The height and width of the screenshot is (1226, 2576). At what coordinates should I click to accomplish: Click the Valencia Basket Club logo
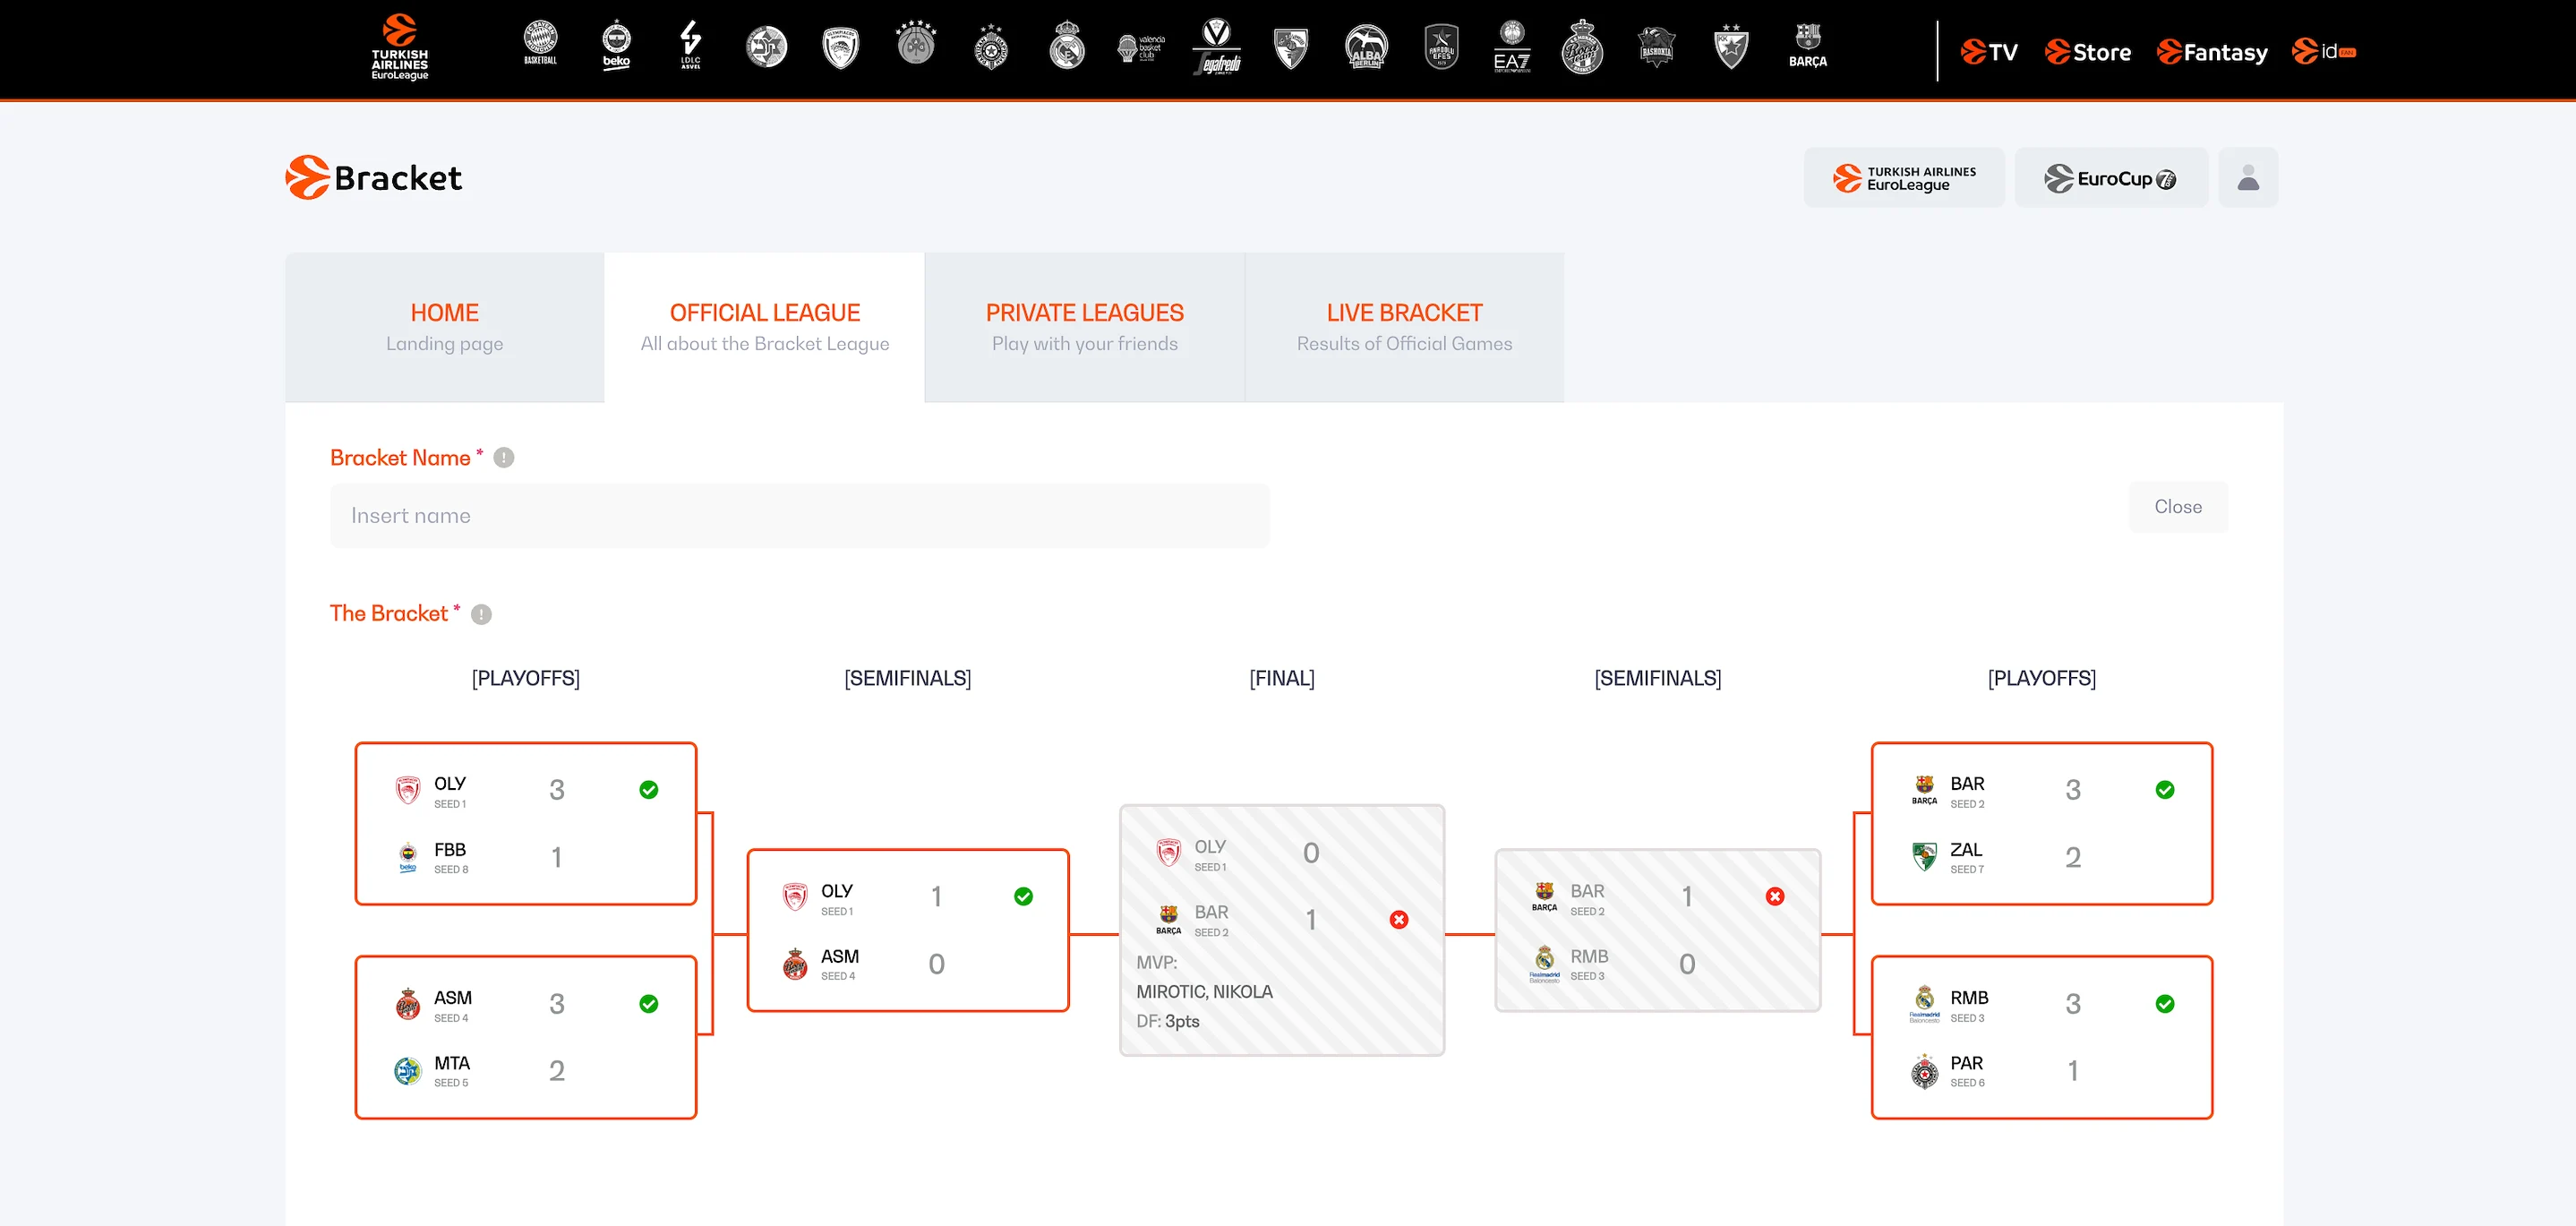pos(1141,47)
